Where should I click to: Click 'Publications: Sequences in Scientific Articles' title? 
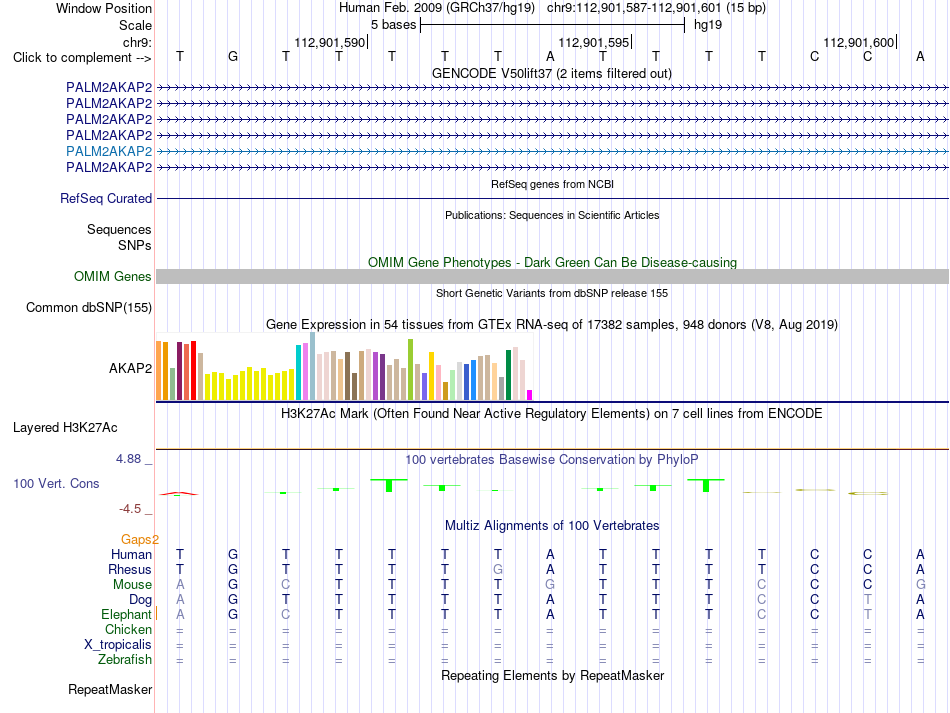(x=552, y=215)
